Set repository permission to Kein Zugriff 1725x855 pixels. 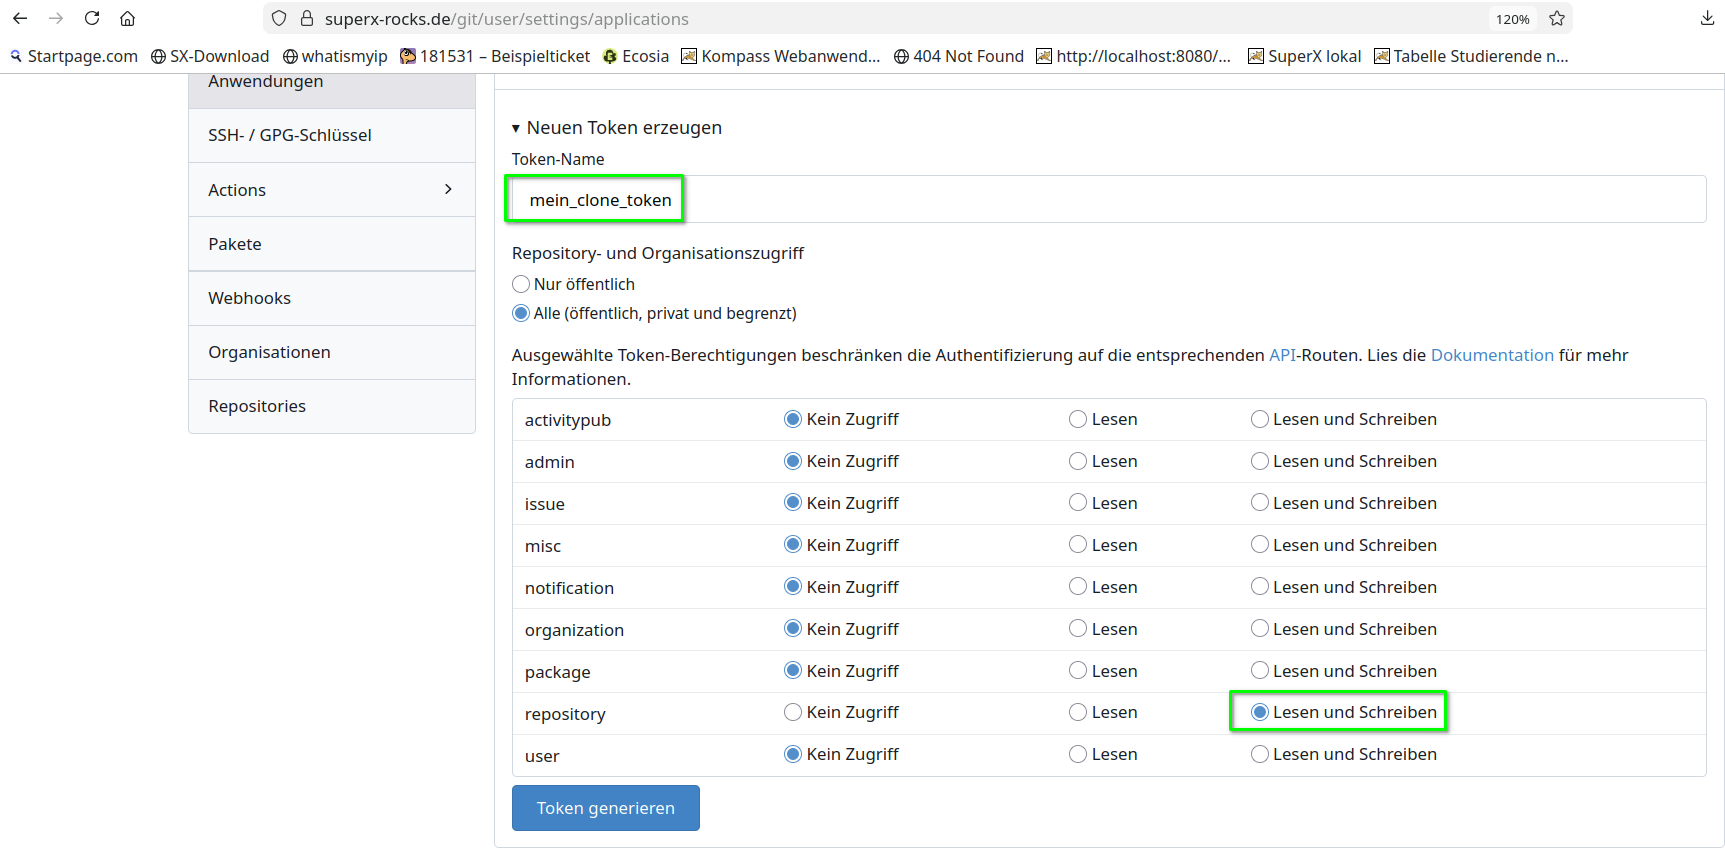click(x=793, y=712)
